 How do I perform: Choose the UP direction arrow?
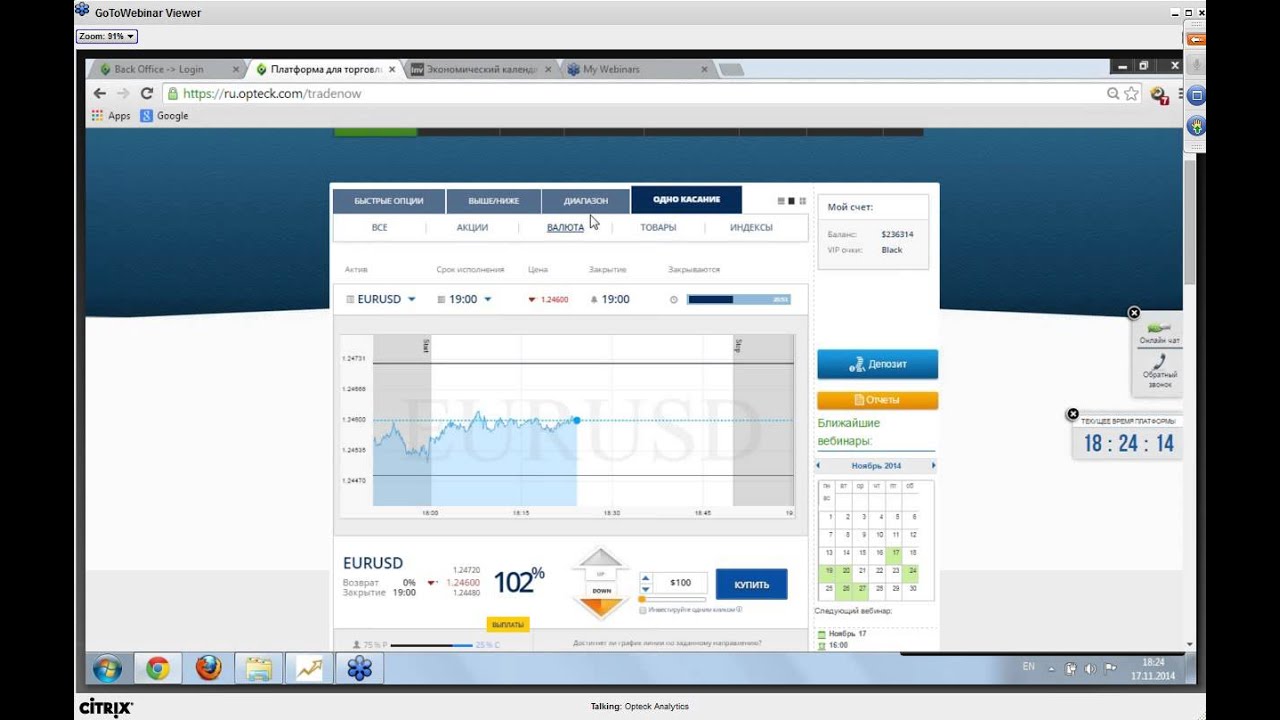click(601, 565)
